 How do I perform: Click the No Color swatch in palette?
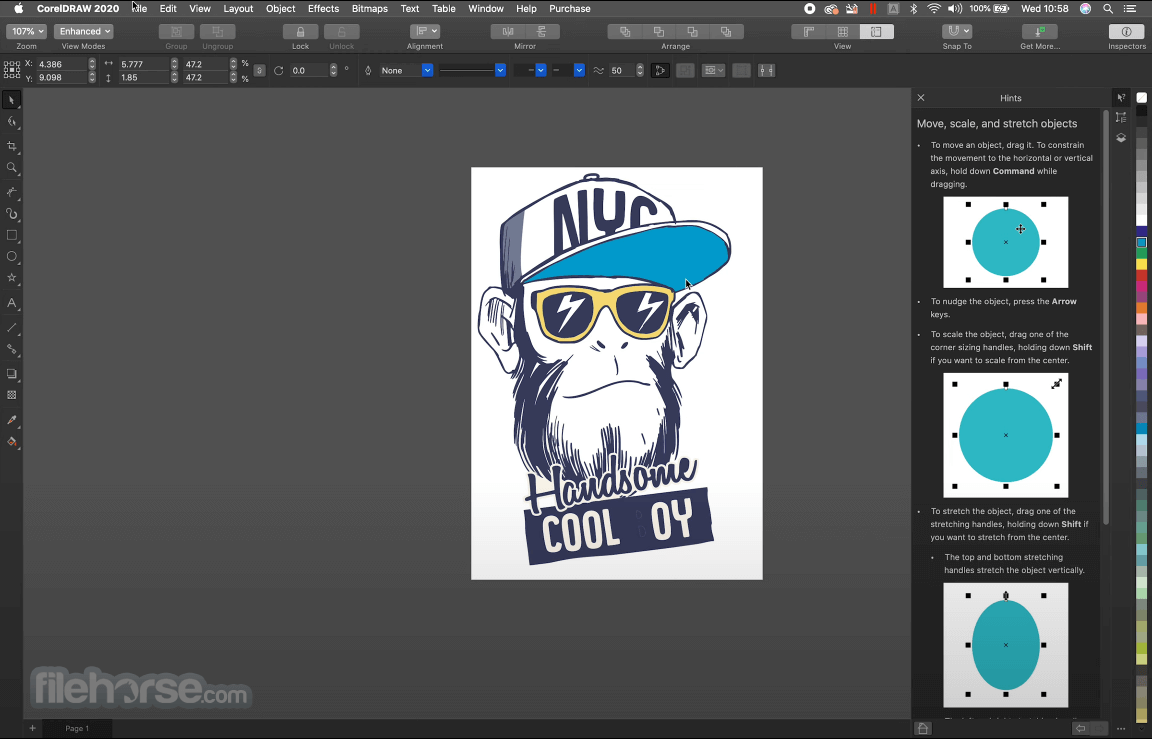(1142, 97)
